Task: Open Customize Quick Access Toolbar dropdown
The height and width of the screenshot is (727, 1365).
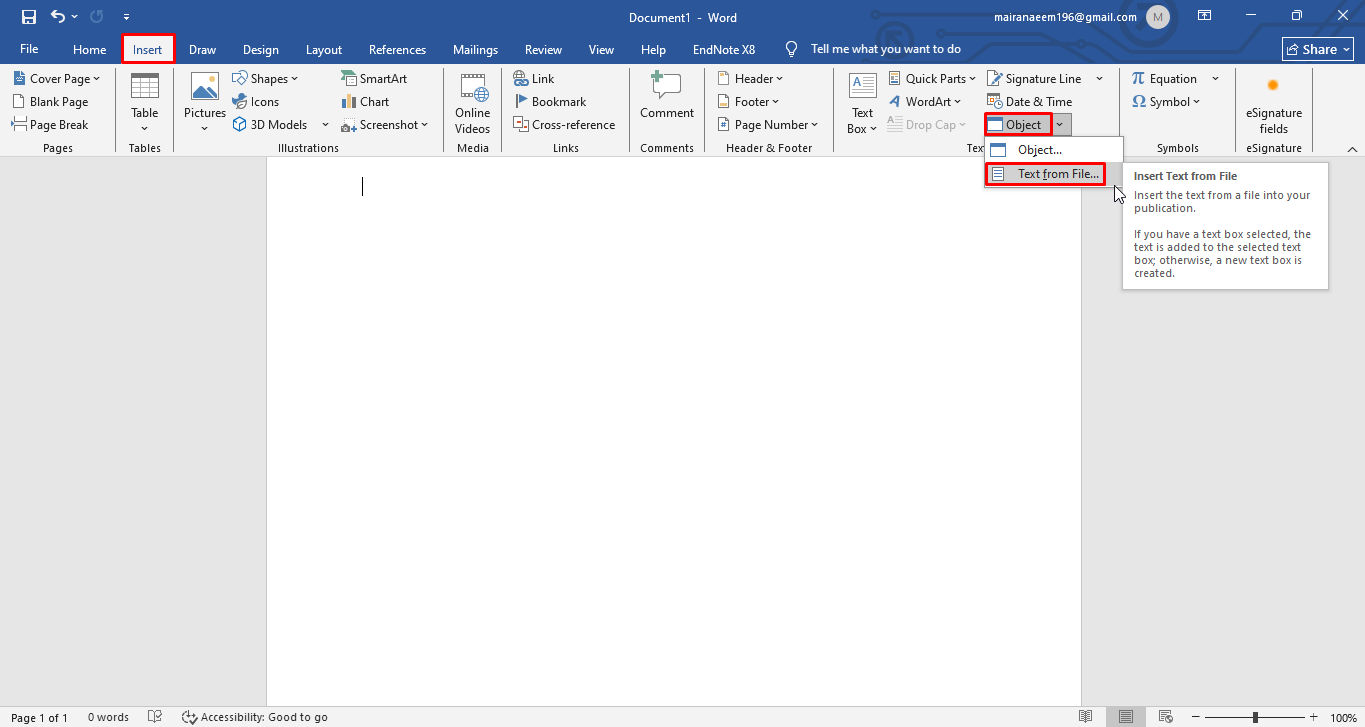Action: tap(126, 17)
